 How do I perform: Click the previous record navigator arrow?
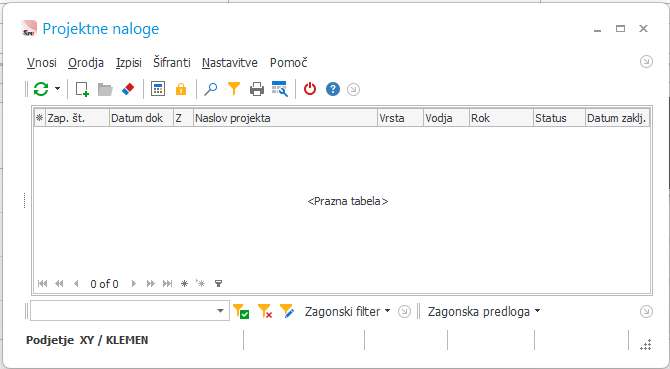tap(76, 284)
